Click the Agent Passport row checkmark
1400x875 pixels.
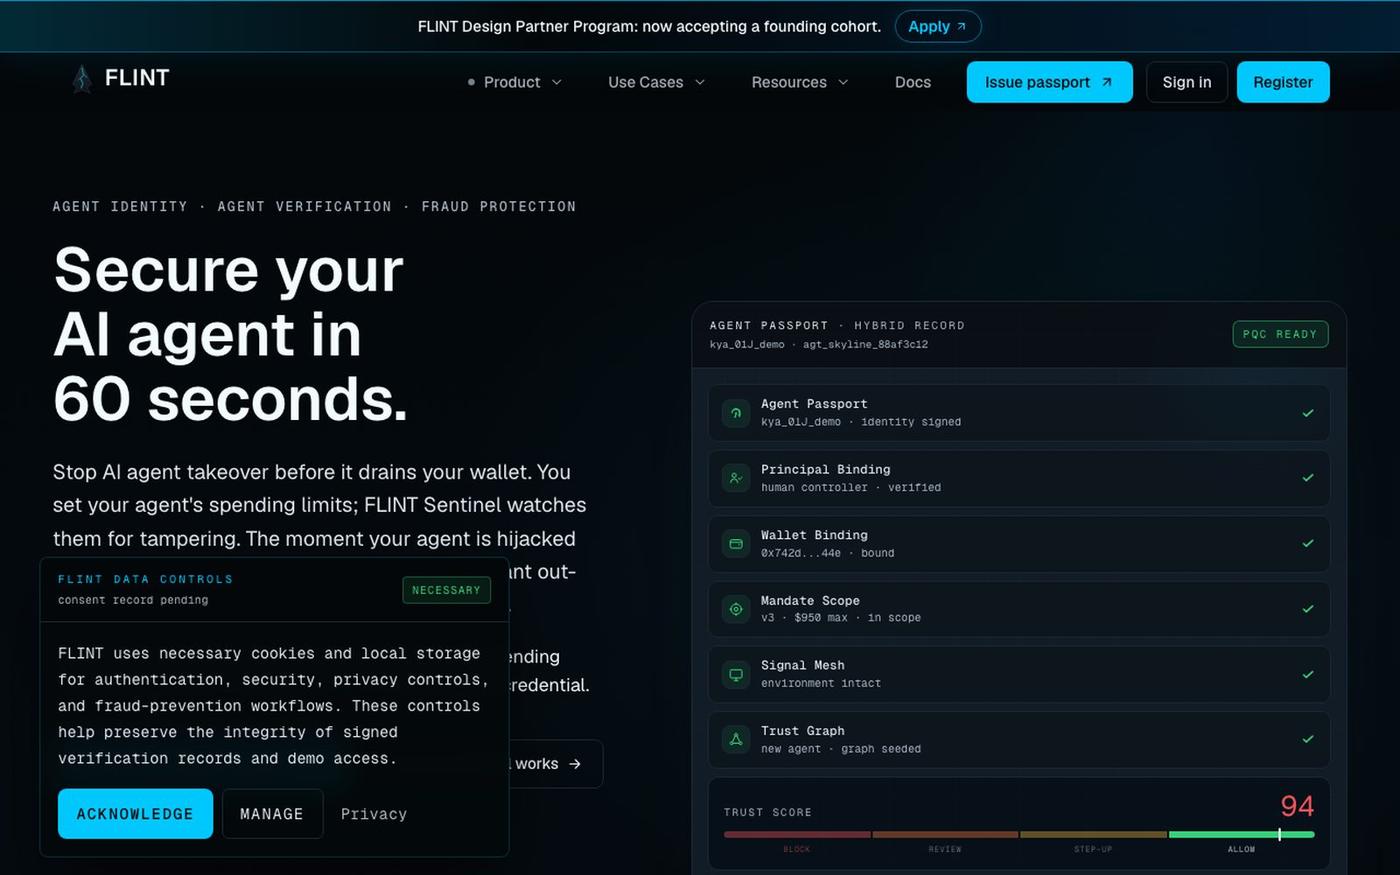[x=1308, y=413]
